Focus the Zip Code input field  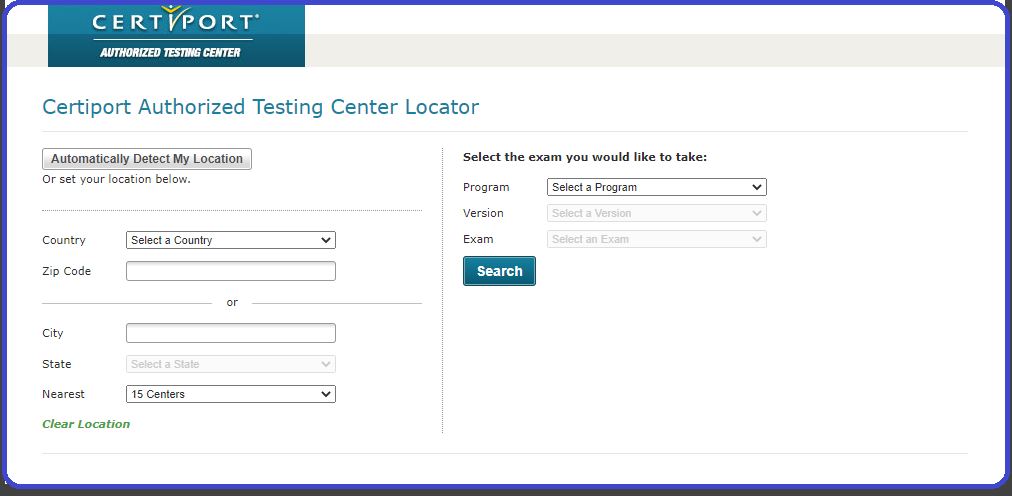(x=231, y=271)
